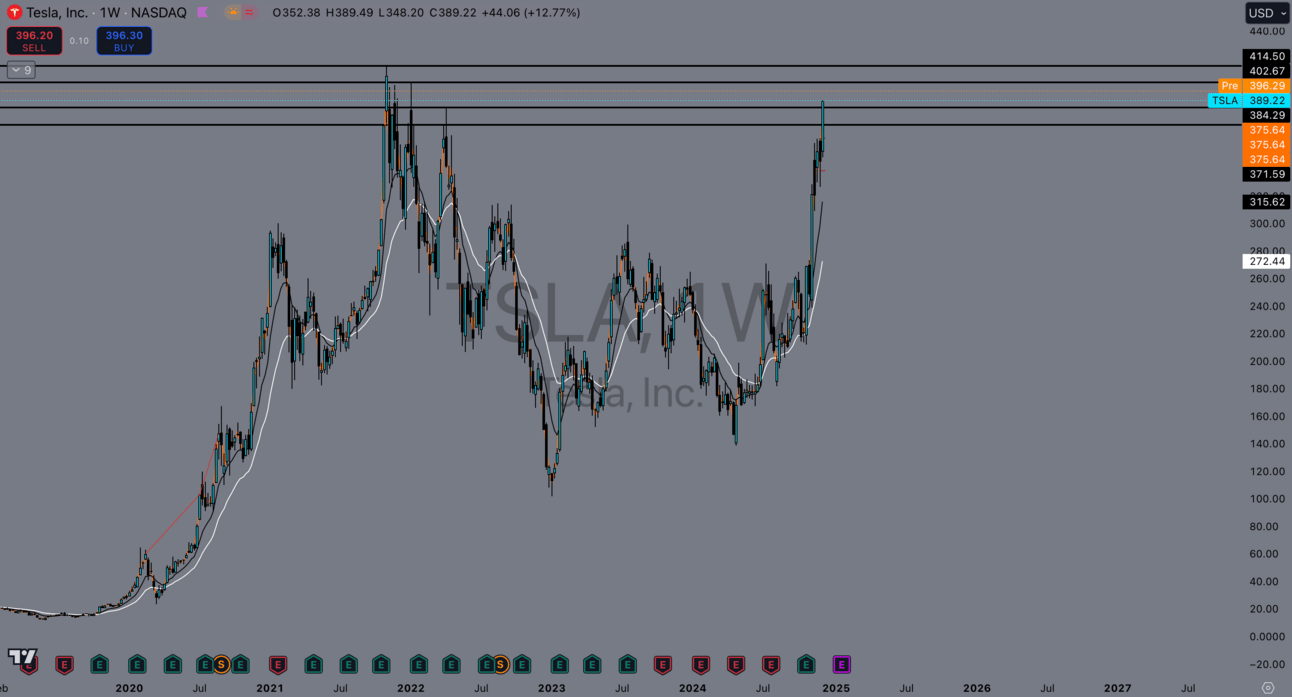This screenshot has width=1292, height=697.
Task: Click the -20.00 price scale label
Action: tap(1267, 664)
